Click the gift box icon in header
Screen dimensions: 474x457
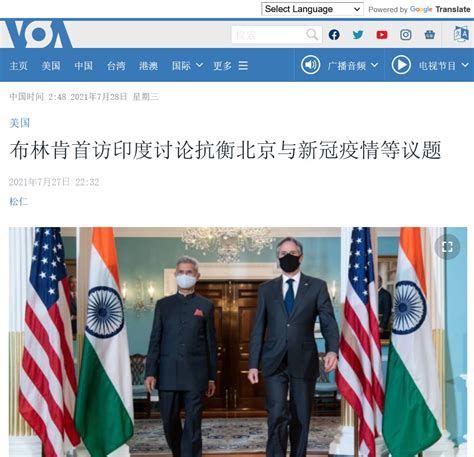coord(430,35)
